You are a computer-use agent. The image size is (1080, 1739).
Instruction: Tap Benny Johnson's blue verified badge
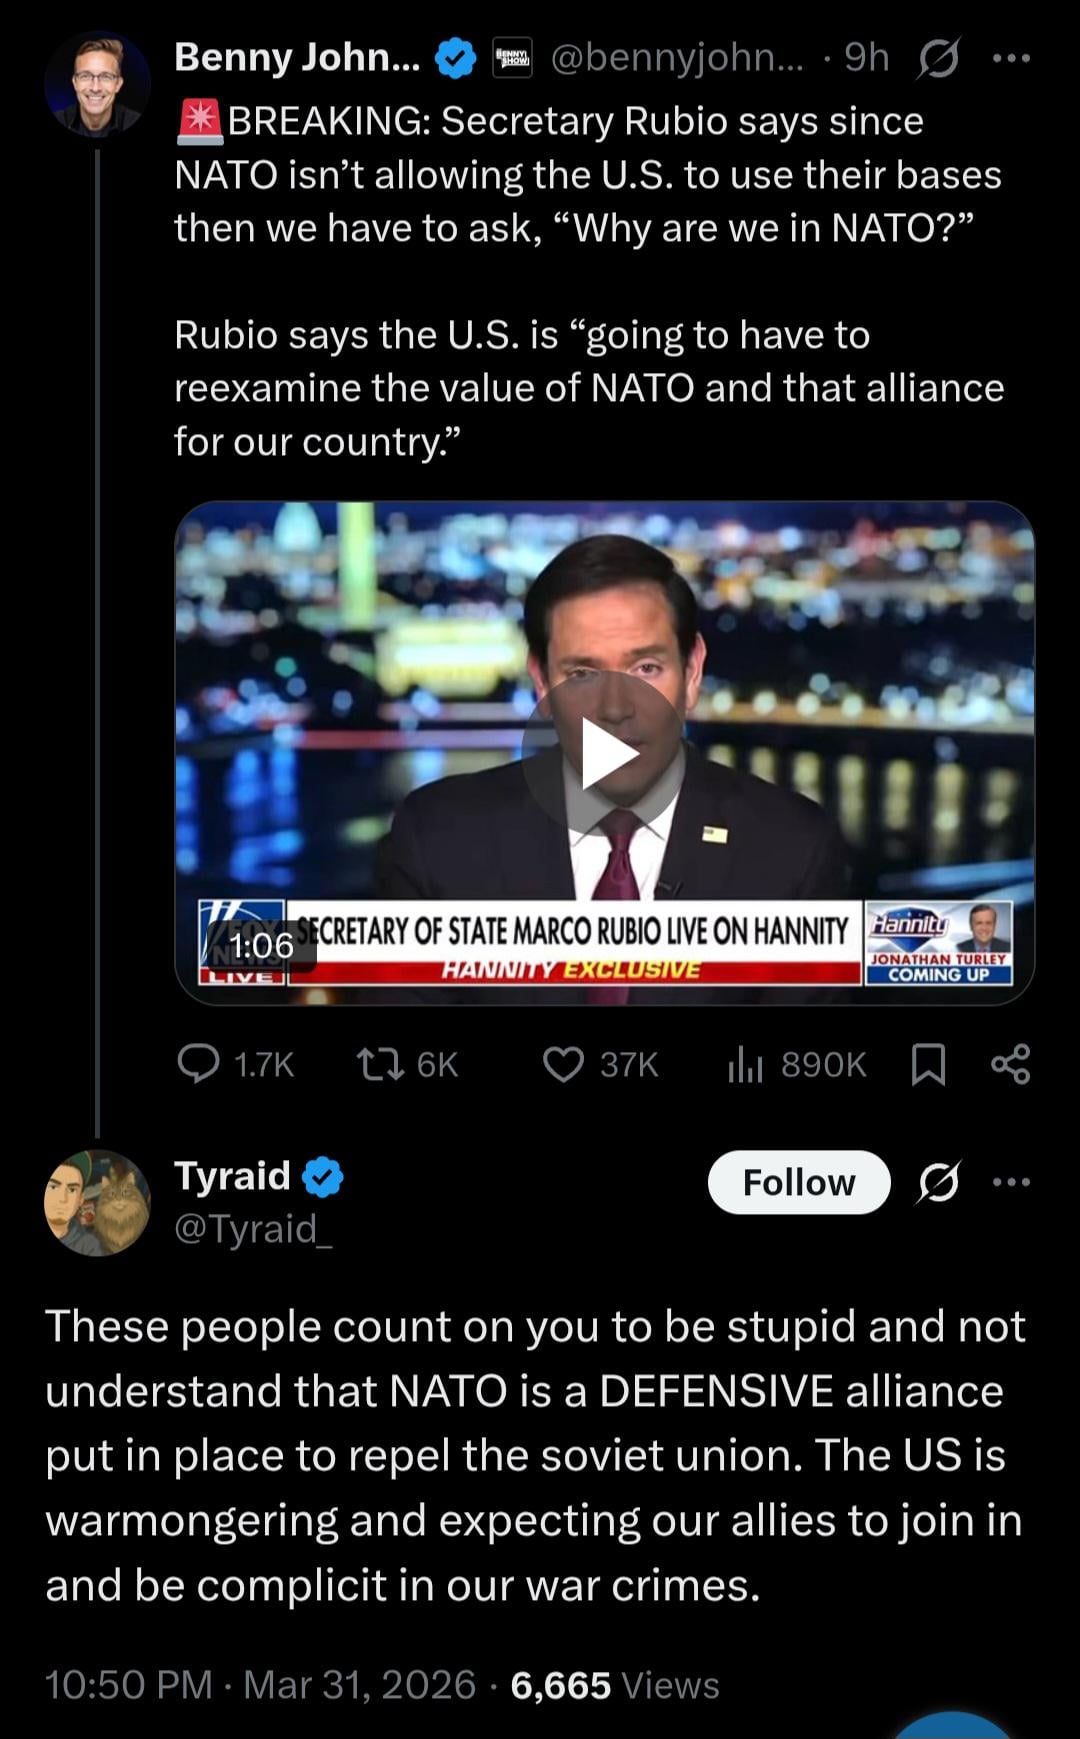pos(457,59)
